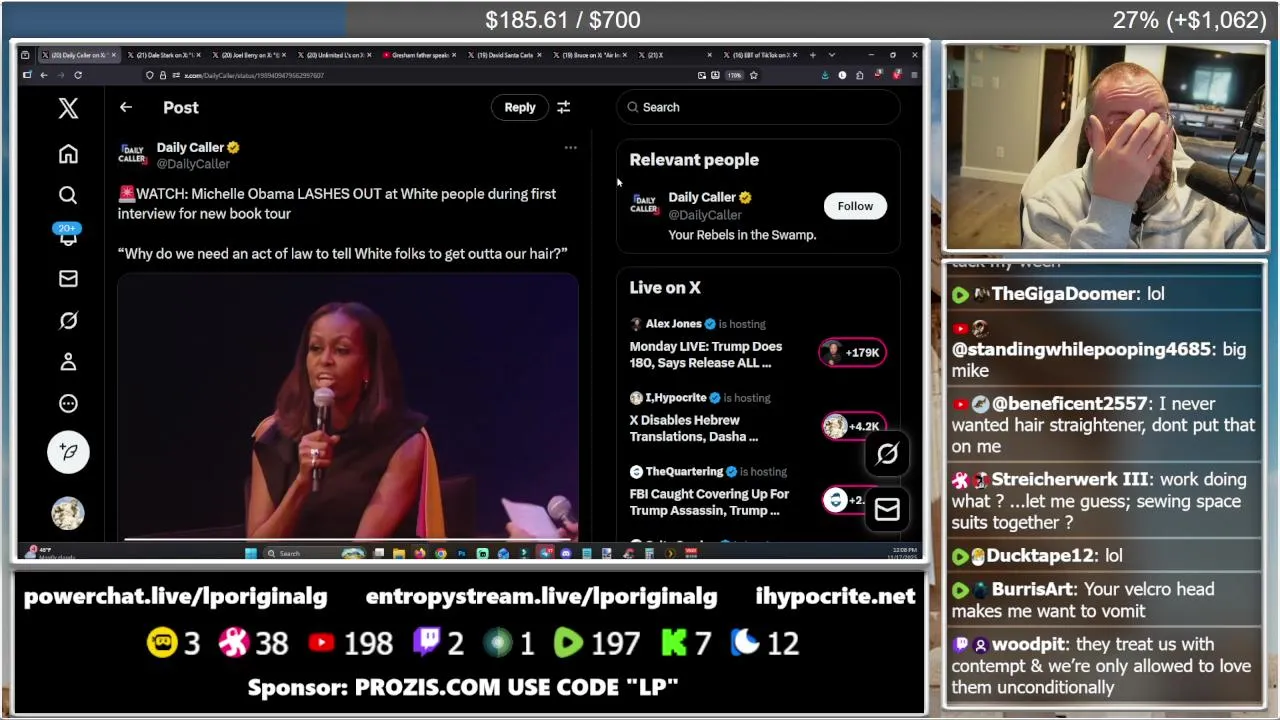Image resolution: width=1280 pixels, height=720 pixels.
Task: Switch to the David Santa Carla tab
Action: (x=503, y=55)
